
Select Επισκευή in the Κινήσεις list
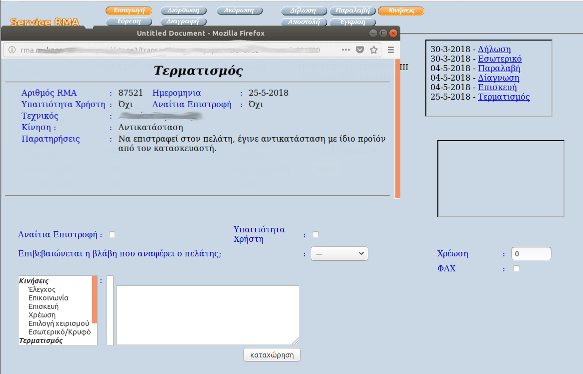pos(44,306)
